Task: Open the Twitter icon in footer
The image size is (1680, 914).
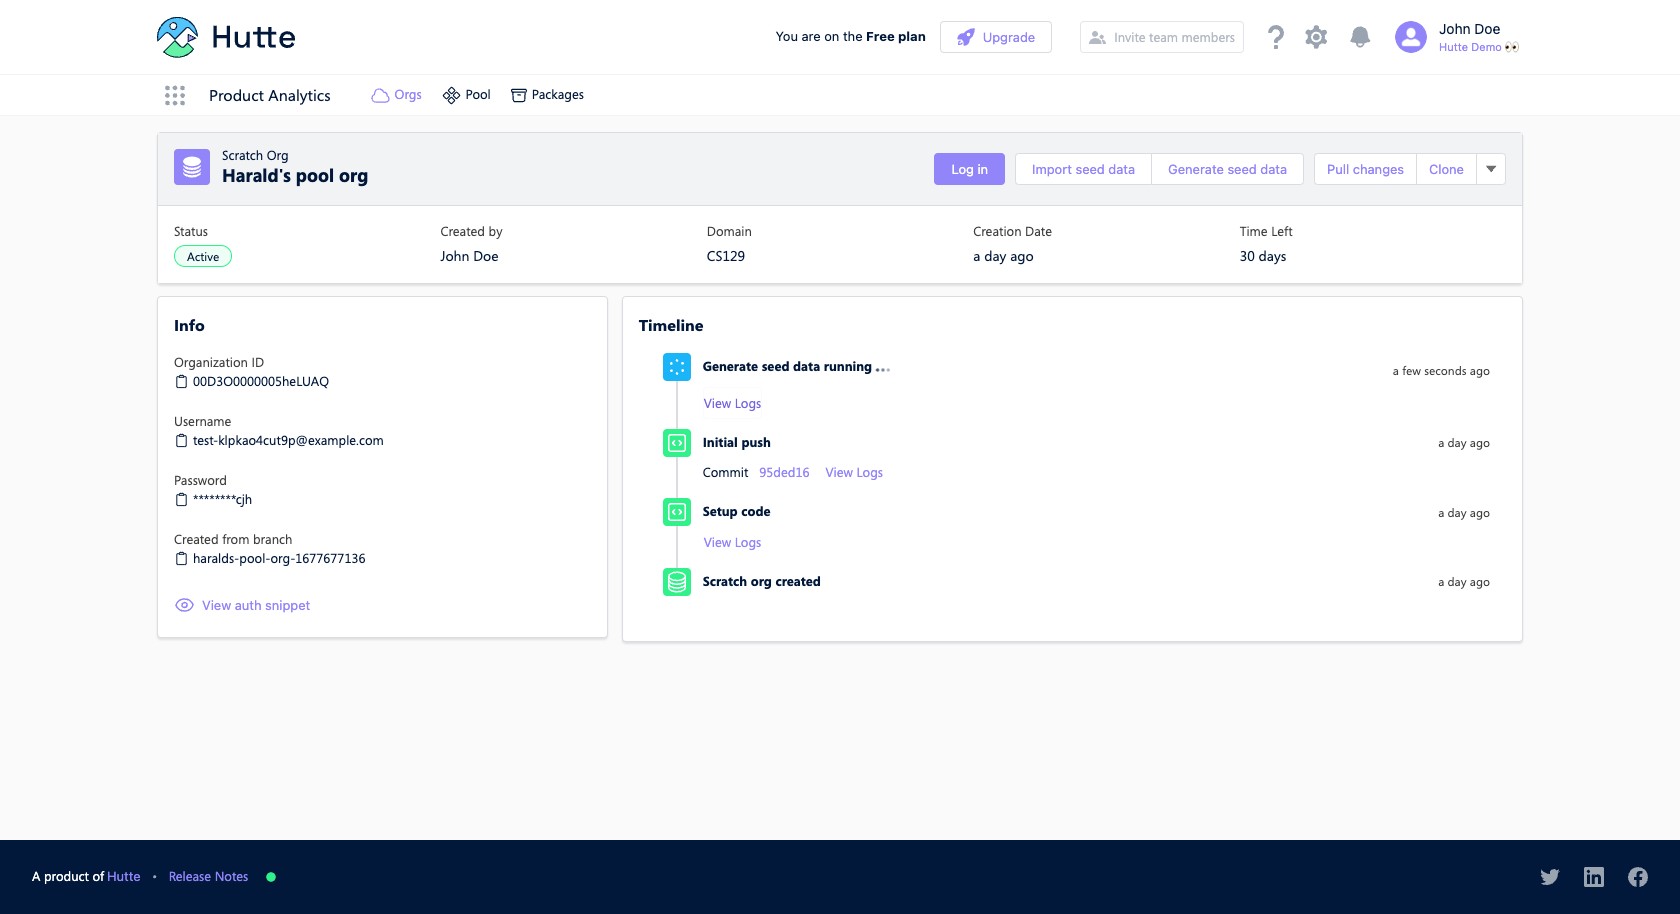Action: click(x=1550, y=877)
